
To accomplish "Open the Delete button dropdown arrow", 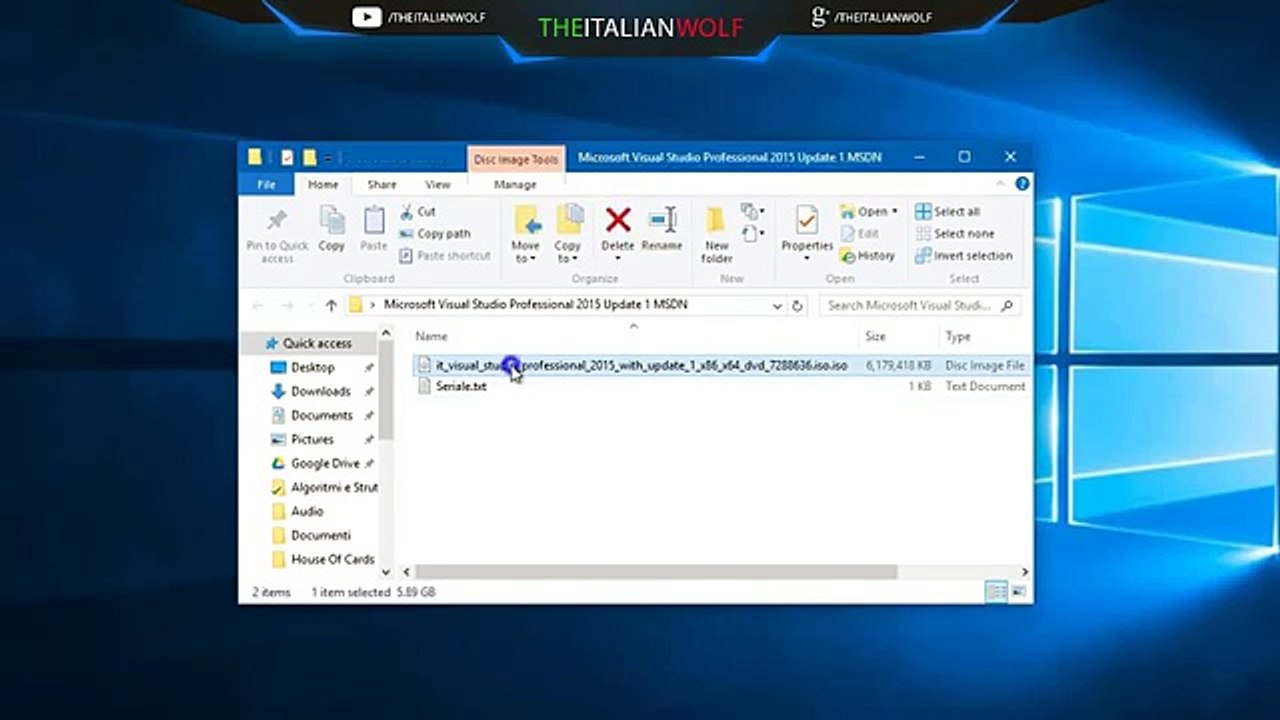I will 618,259.
